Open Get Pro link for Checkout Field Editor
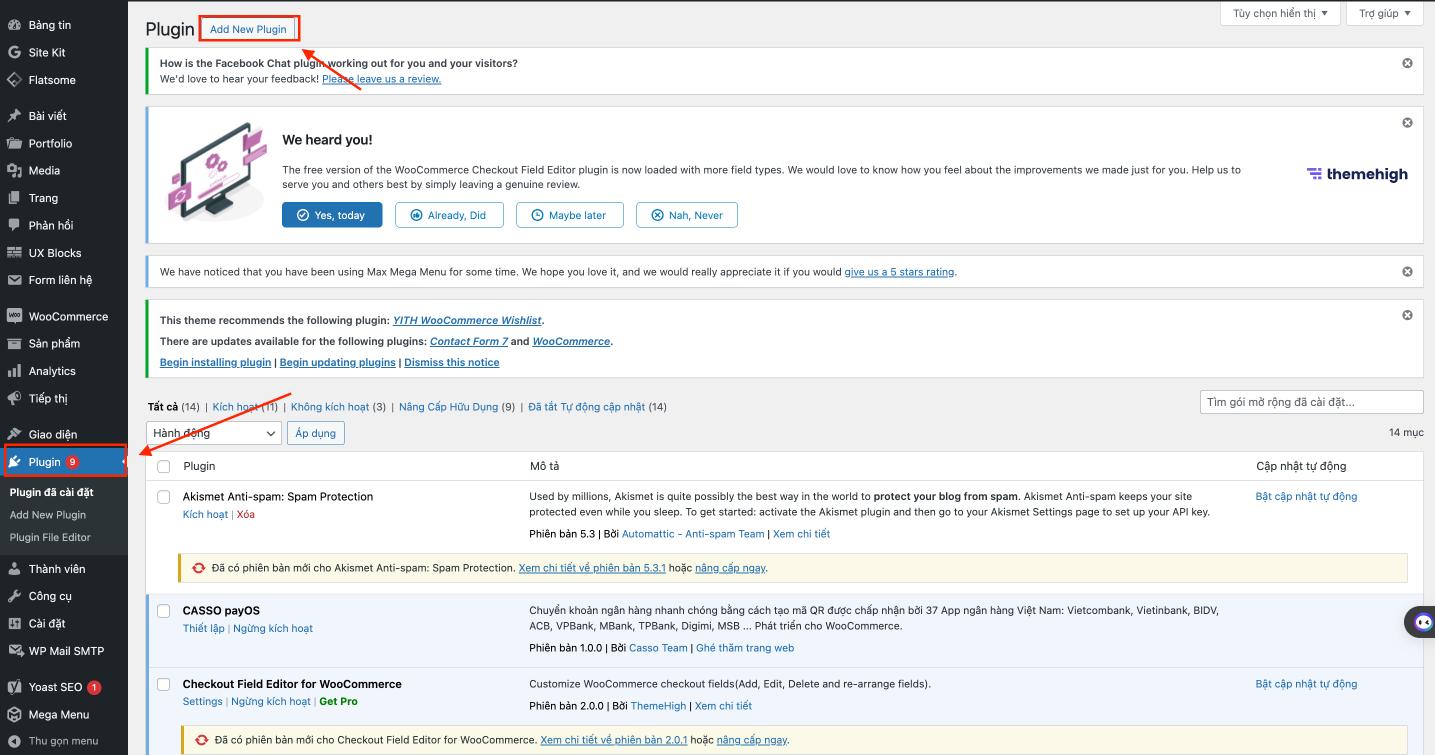 tap(338, 701)
